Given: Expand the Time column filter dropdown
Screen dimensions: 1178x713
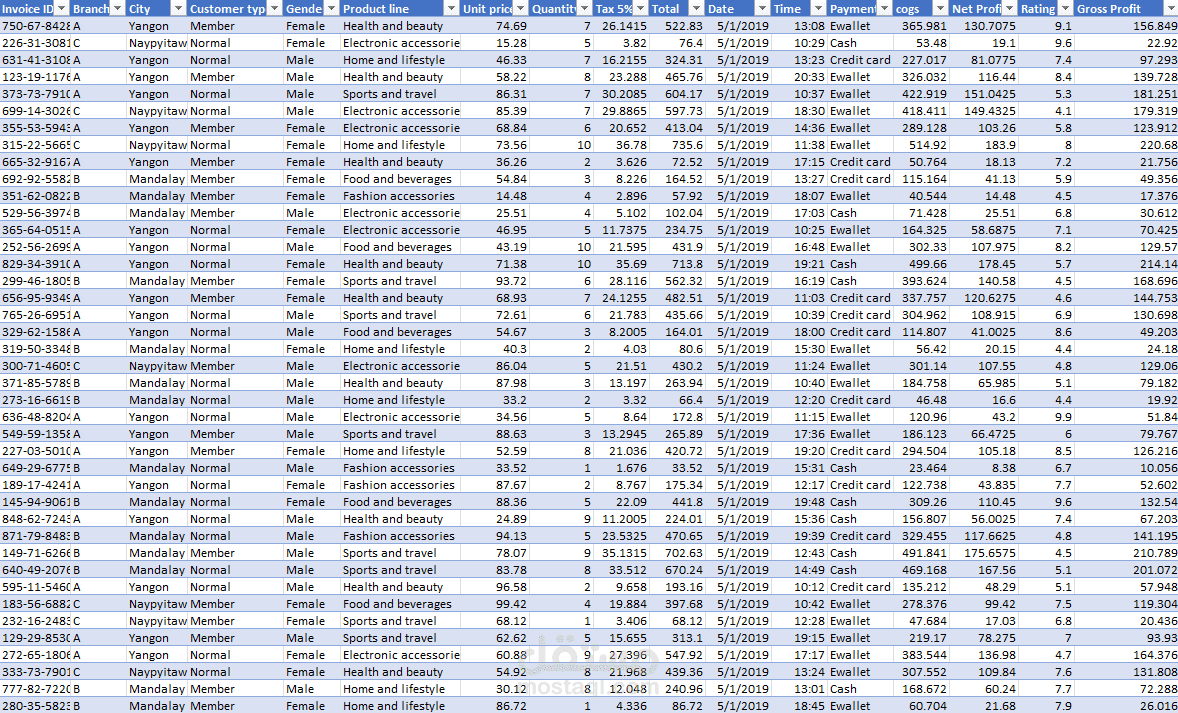Looking at the screenshot, I should 817,9.
